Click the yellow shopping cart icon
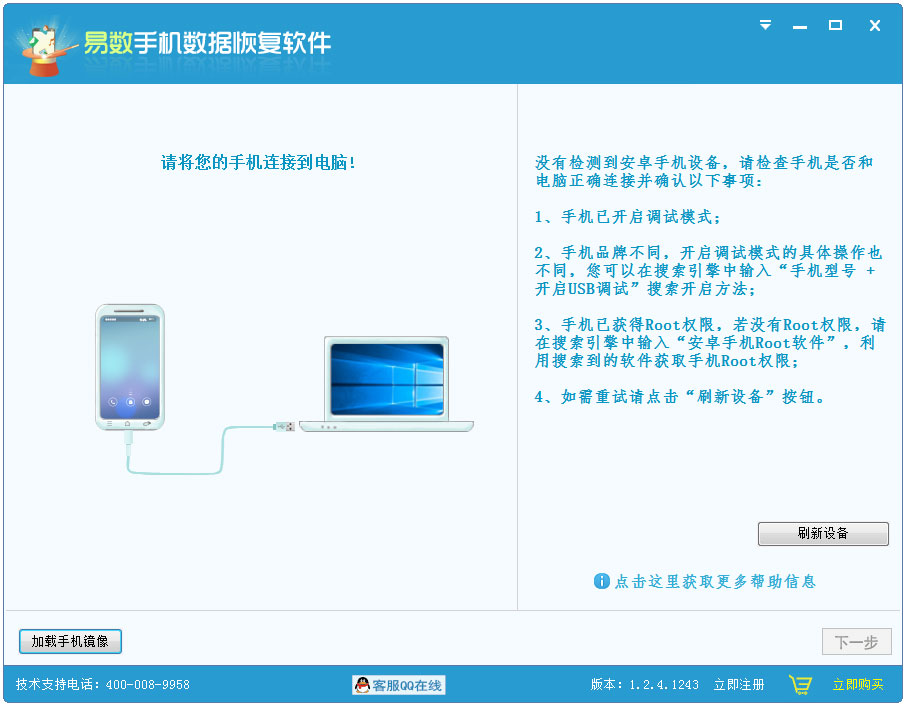This screenshot has width=909, height=707. (x=800, y=684)
